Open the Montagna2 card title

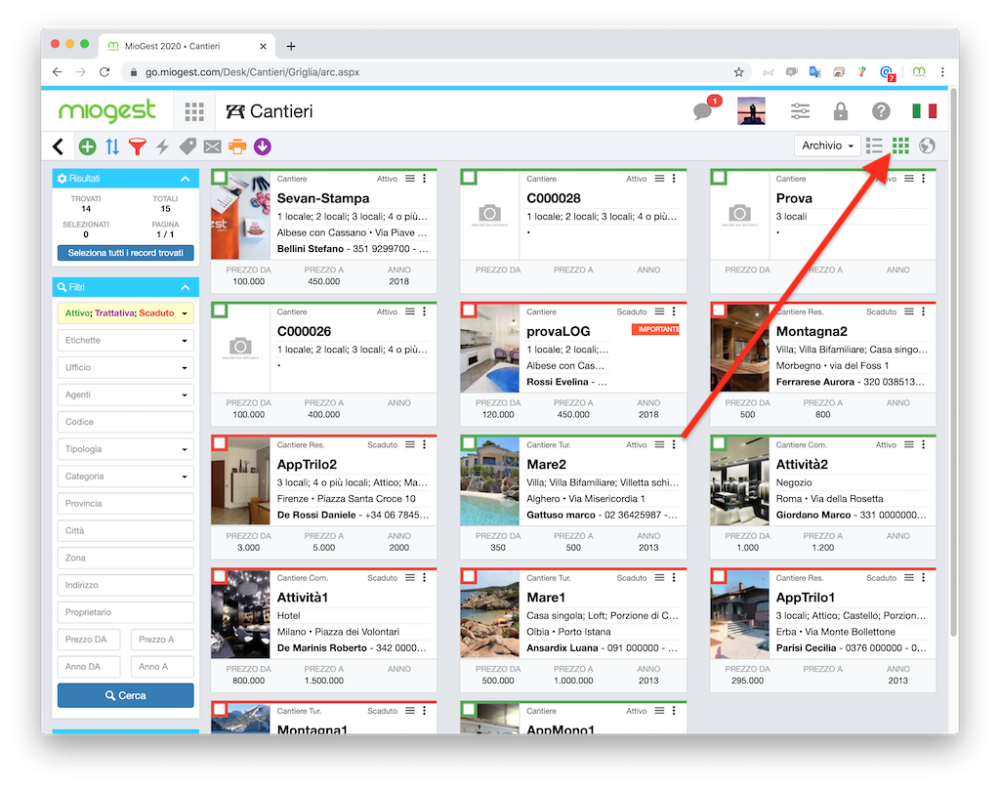click(811, 332)
